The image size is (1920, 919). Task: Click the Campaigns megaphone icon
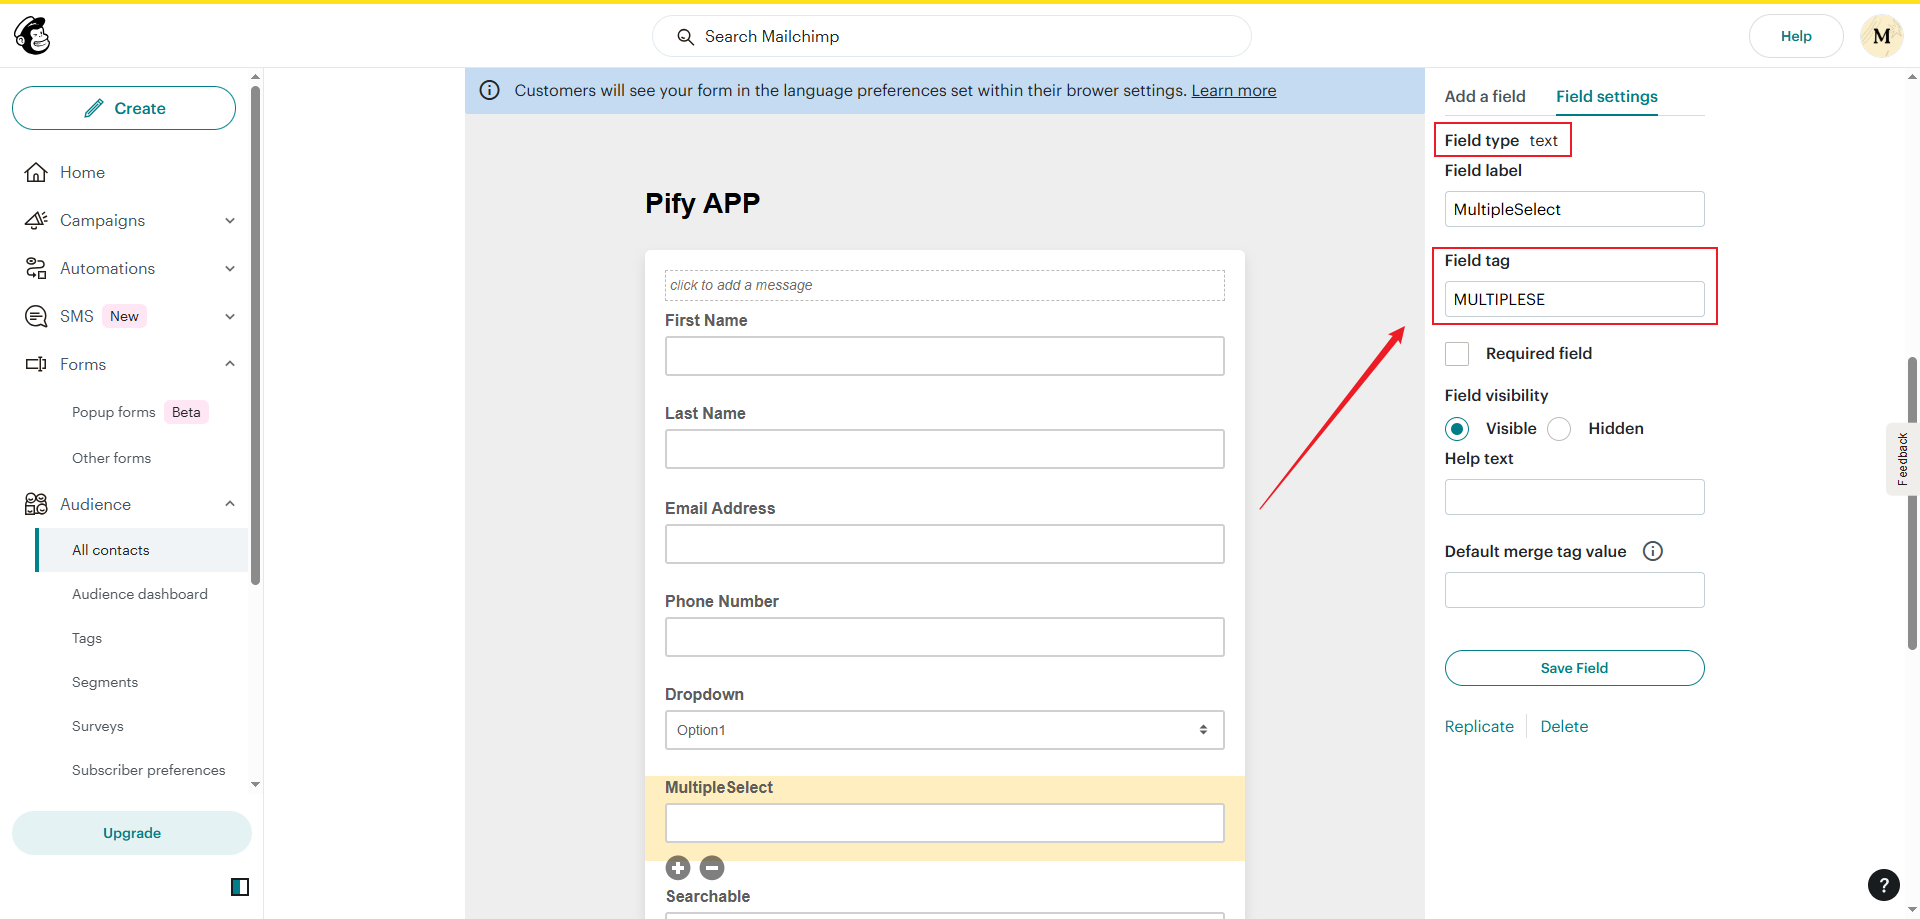click(36, 220)
